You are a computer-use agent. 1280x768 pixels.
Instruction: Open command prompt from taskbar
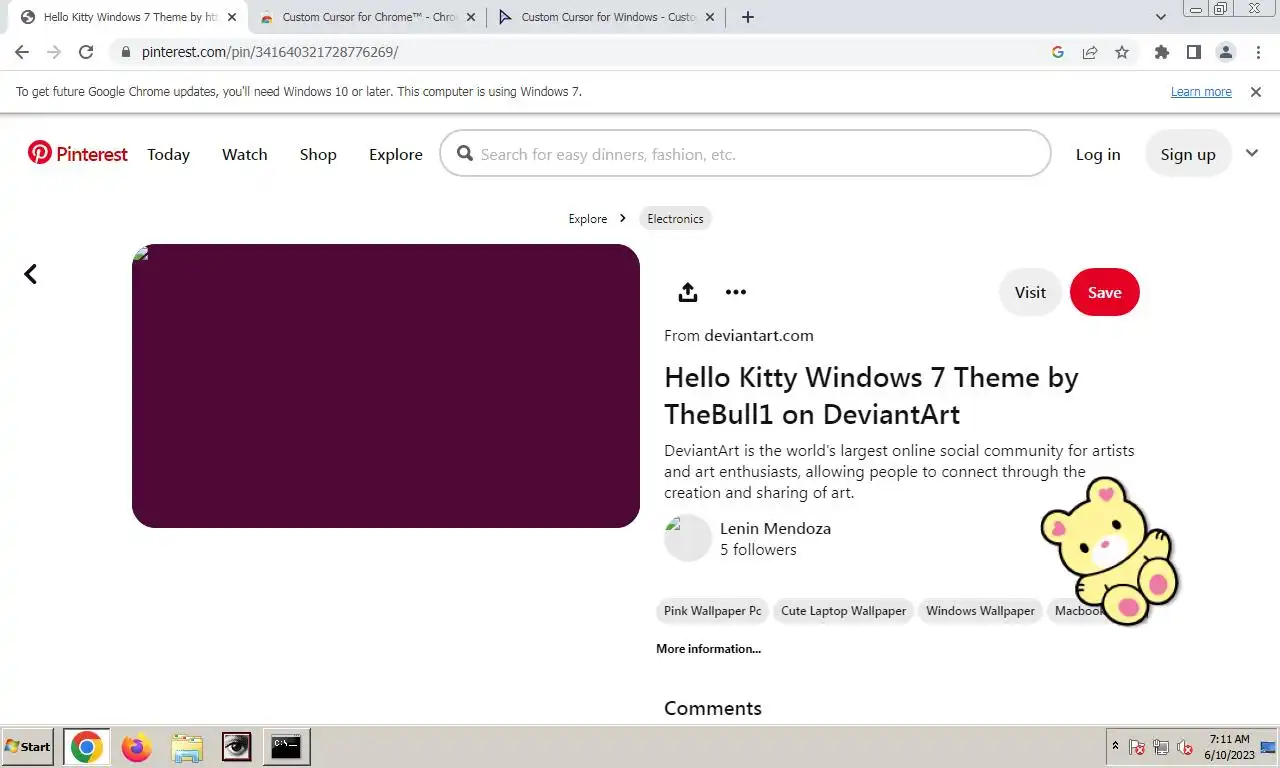point(286,747)
